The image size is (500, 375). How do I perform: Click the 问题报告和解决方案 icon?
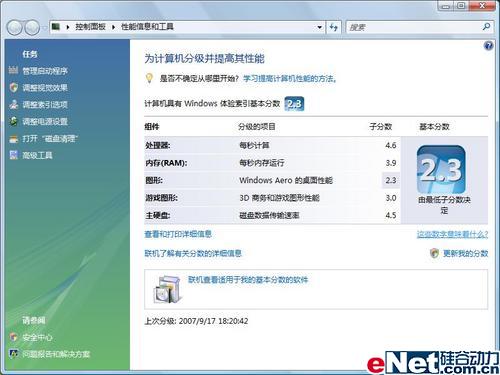click(14, 354)
